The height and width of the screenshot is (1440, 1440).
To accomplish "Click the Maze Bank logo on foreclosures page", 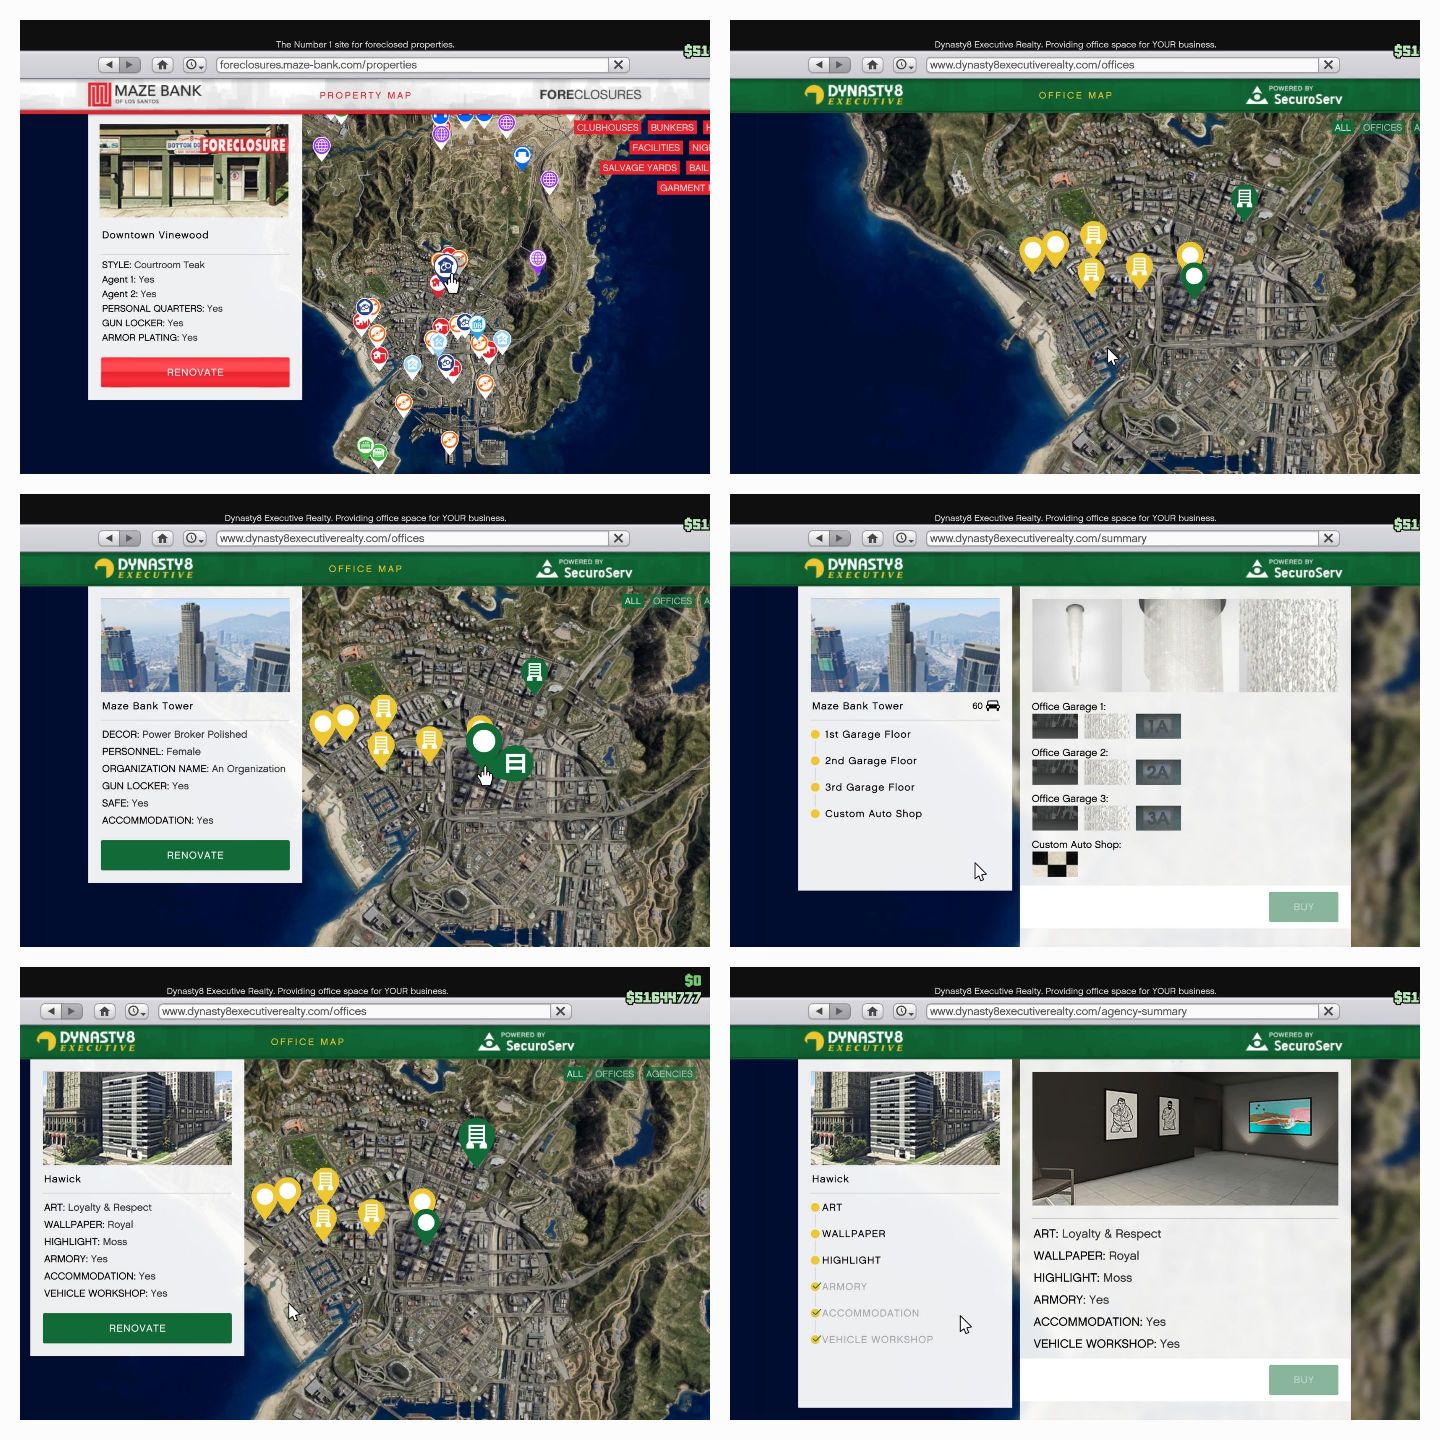I will click(x=145, y=94).
